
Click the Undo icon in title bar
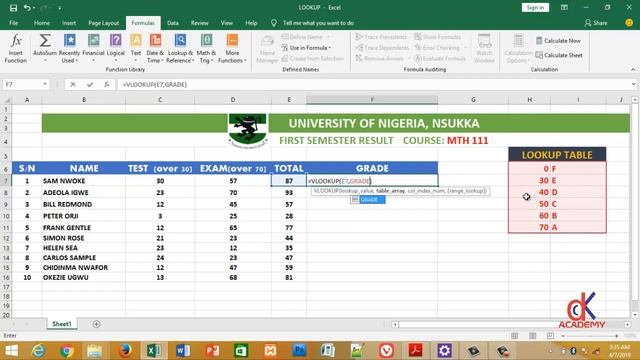click(x=27, y=8)
